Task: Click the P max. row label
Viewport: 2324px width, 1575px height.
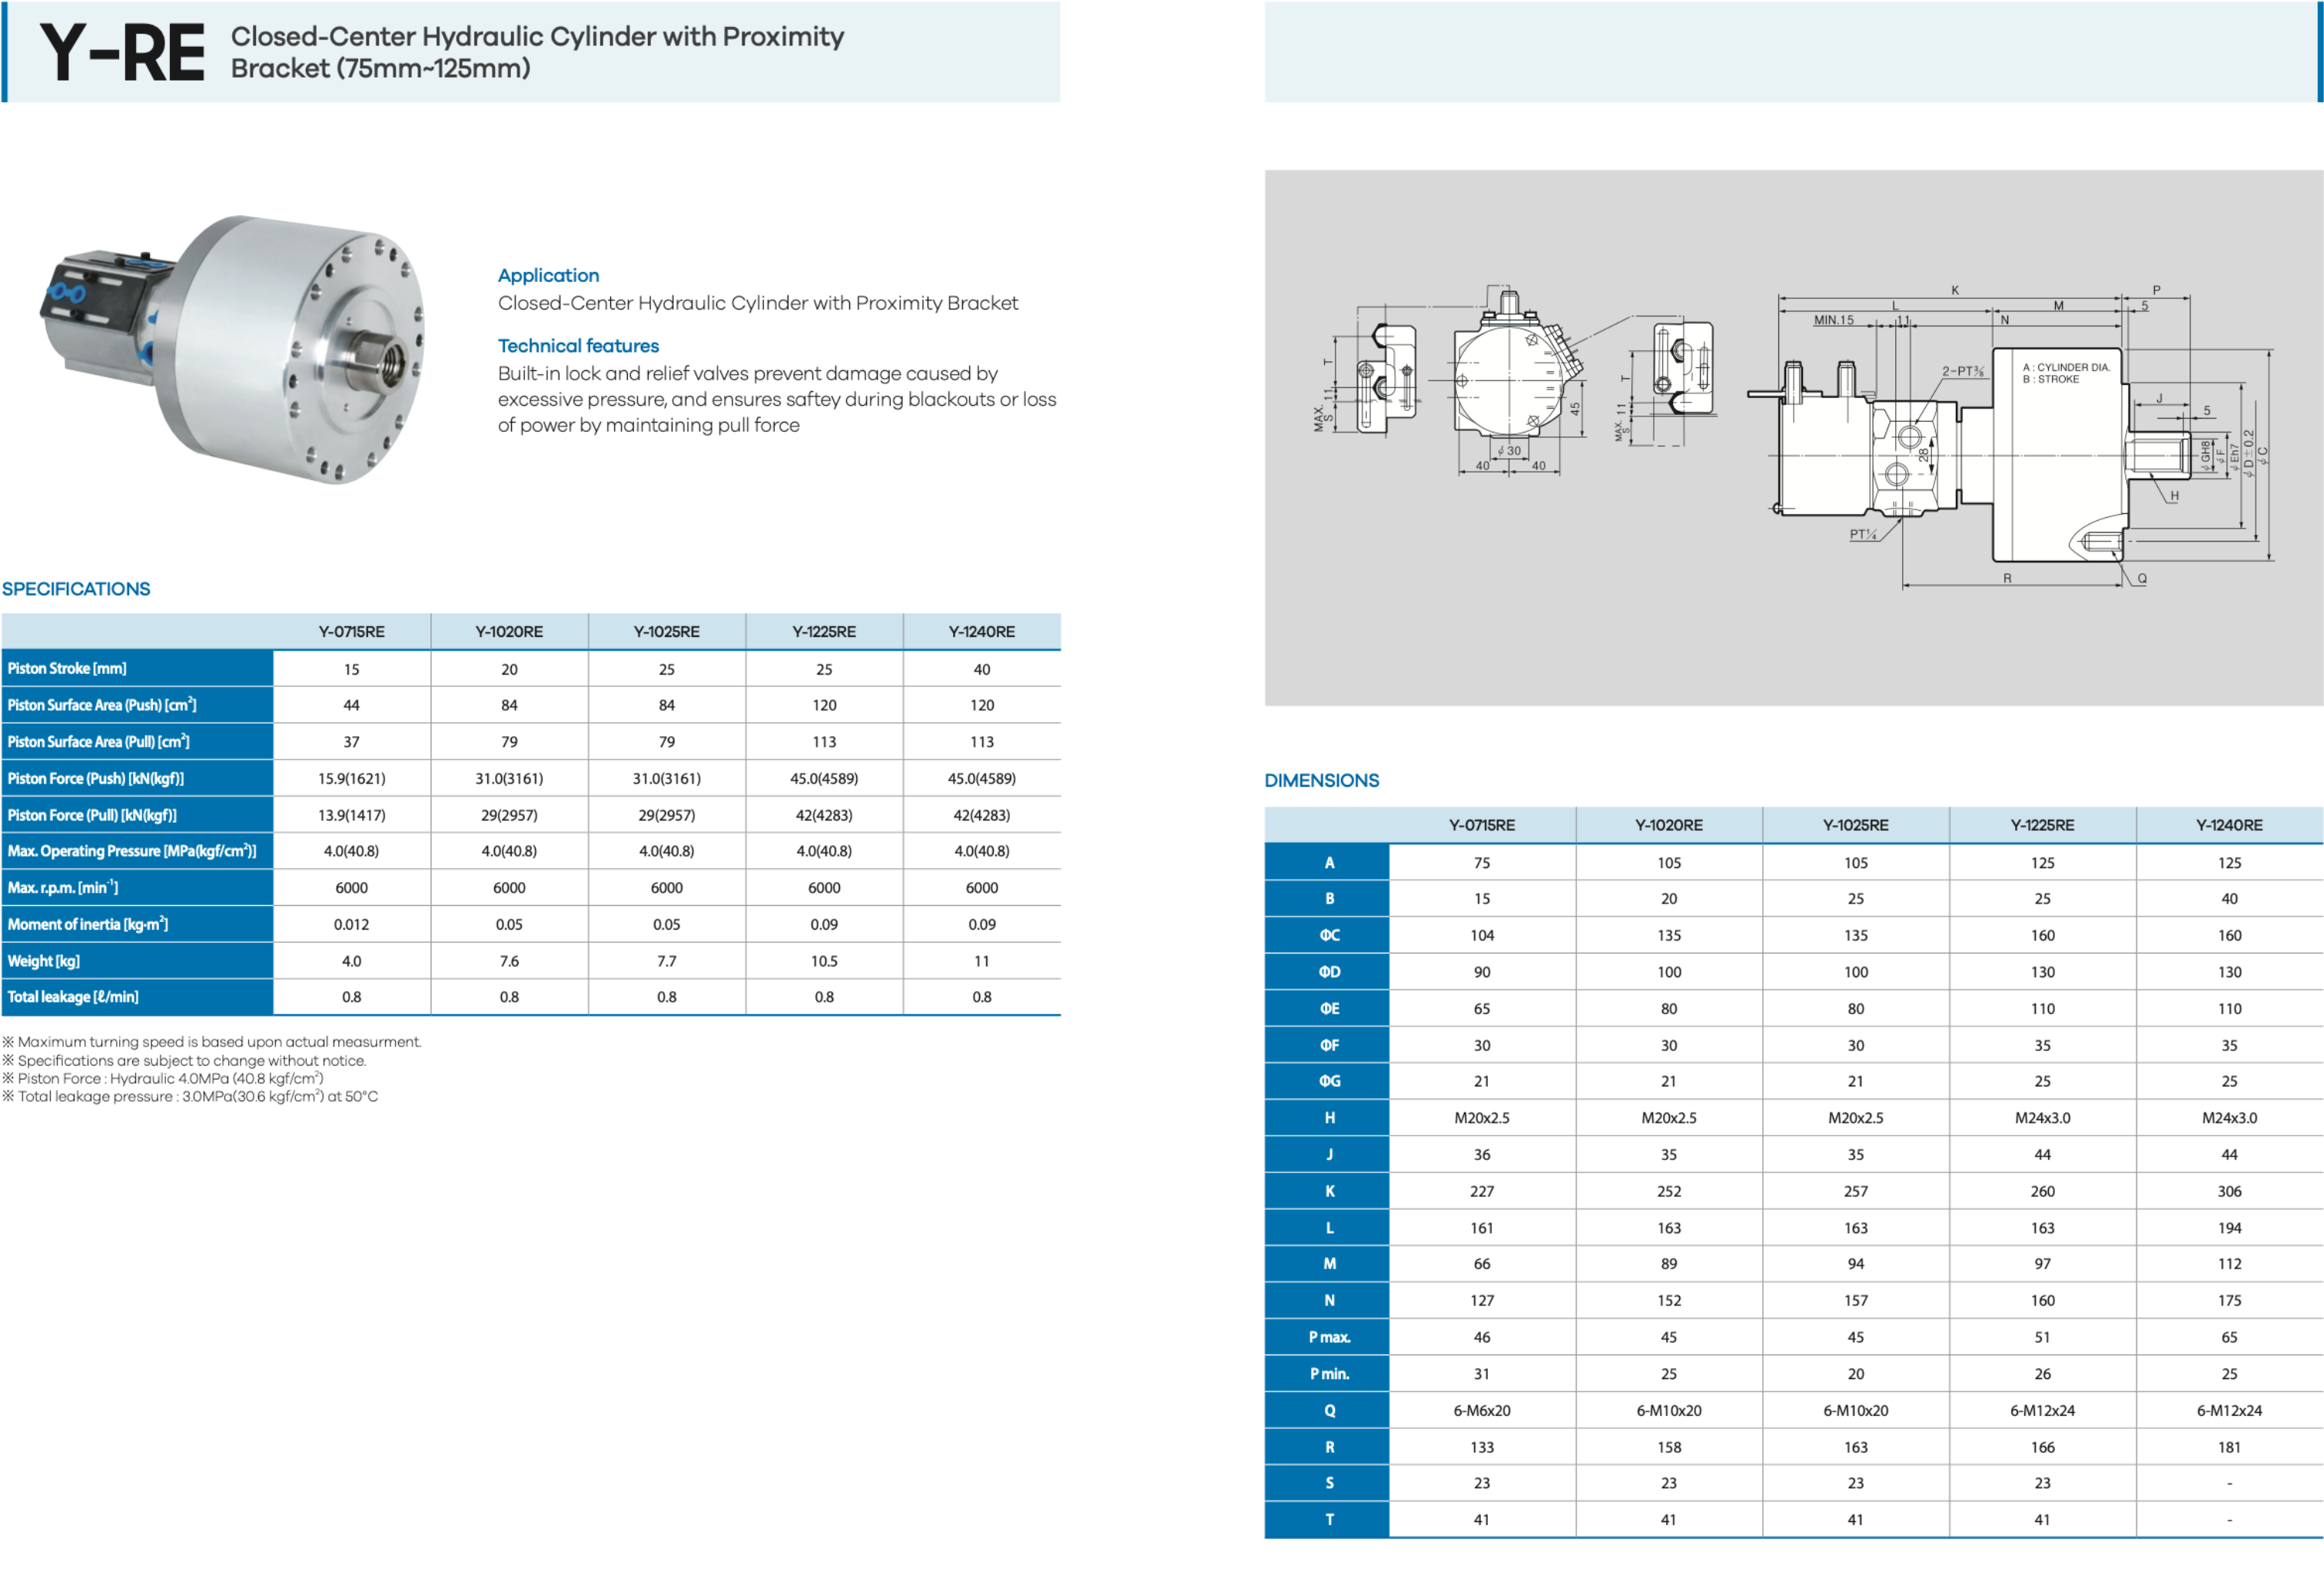Action: point(1329,1337)
